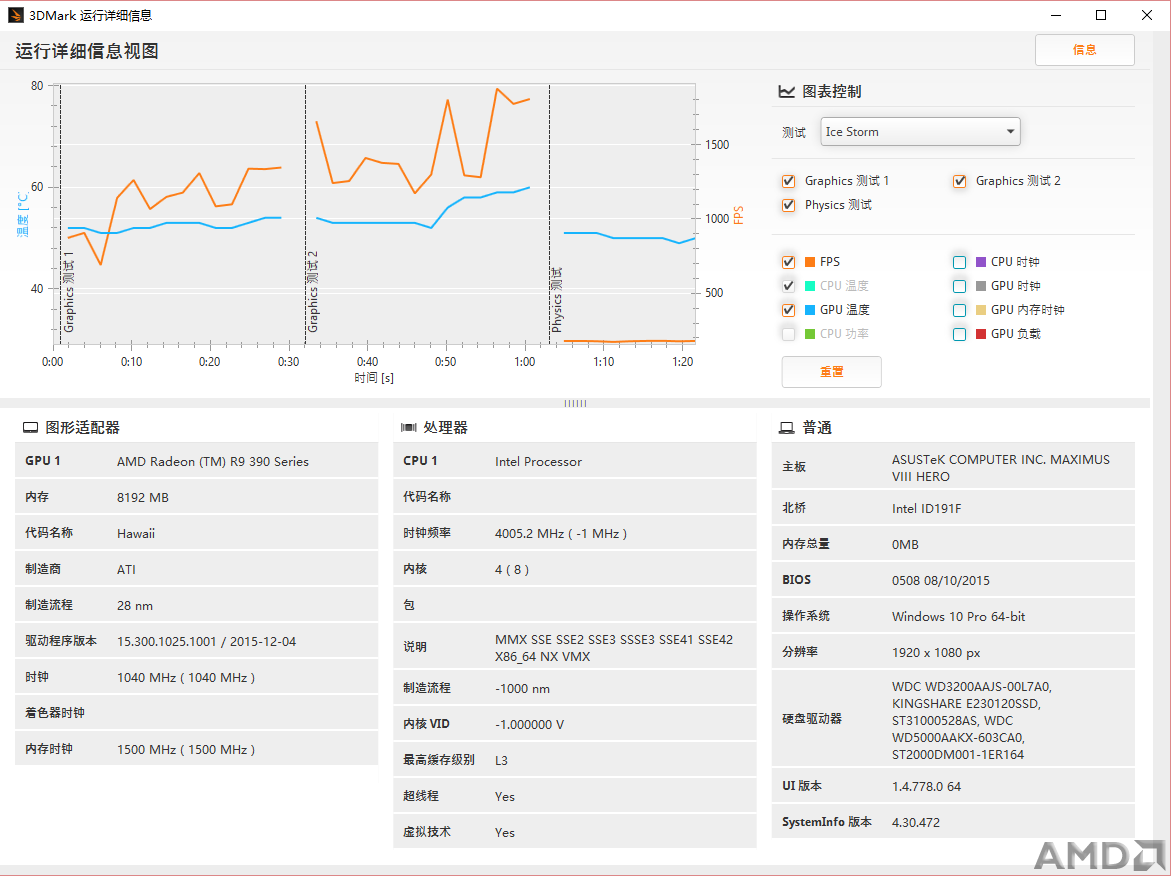Click the Graphics 测试 2 marker line
Screen dimensions: 1171x876
coord(305,214)
